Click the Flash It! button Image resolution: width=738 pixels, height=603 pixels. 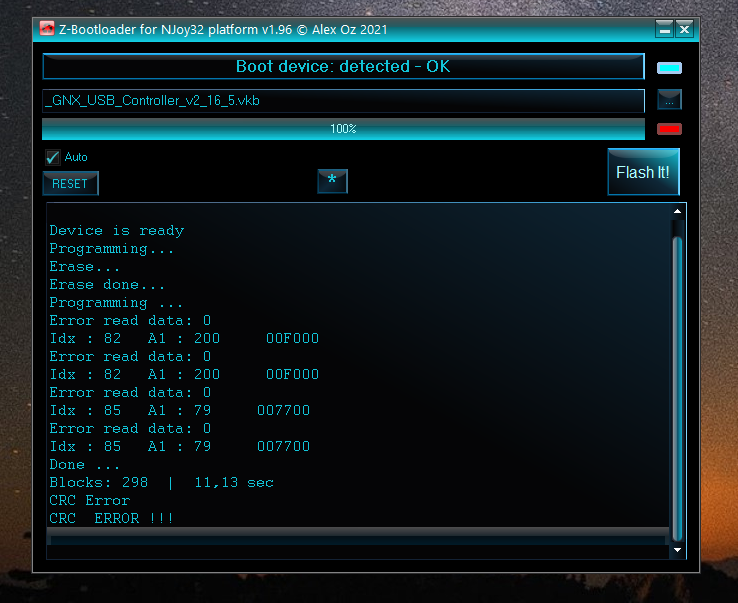pos(643,172)
